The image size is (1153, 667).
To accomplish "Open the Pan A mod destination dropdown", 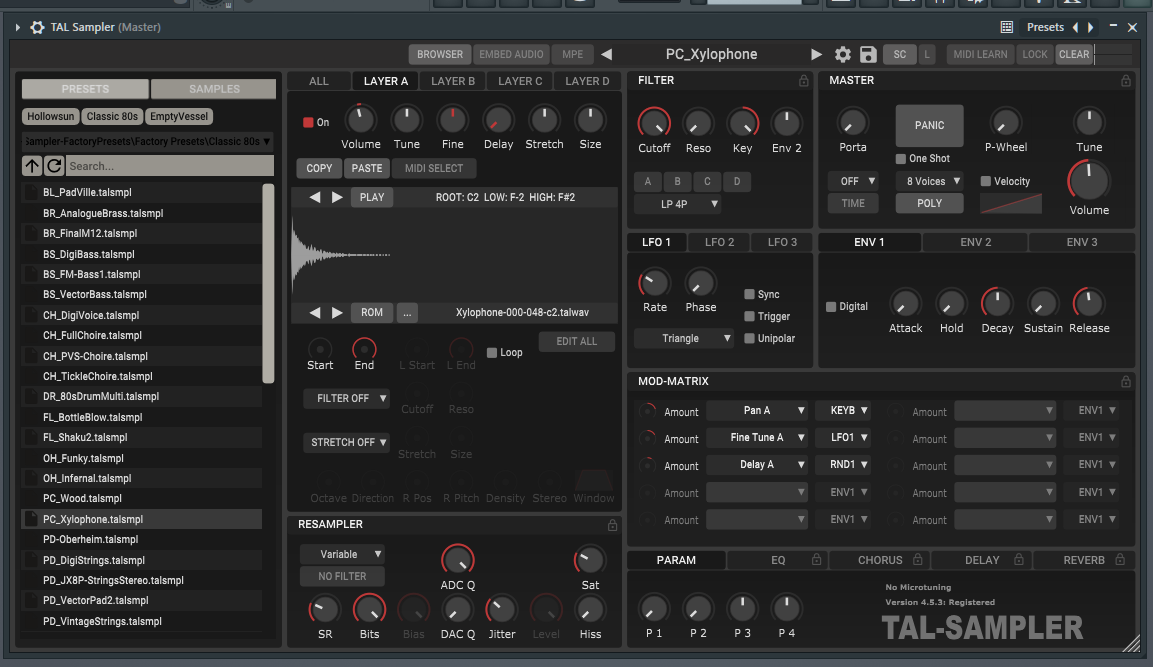I will [757, 410].
